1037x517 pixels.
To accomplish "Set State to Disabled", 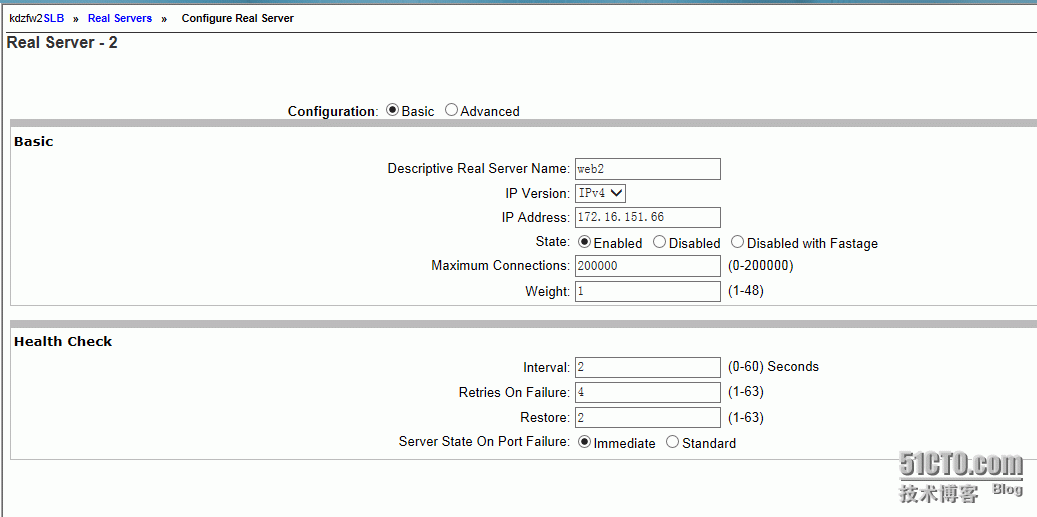I will (659, 242).
